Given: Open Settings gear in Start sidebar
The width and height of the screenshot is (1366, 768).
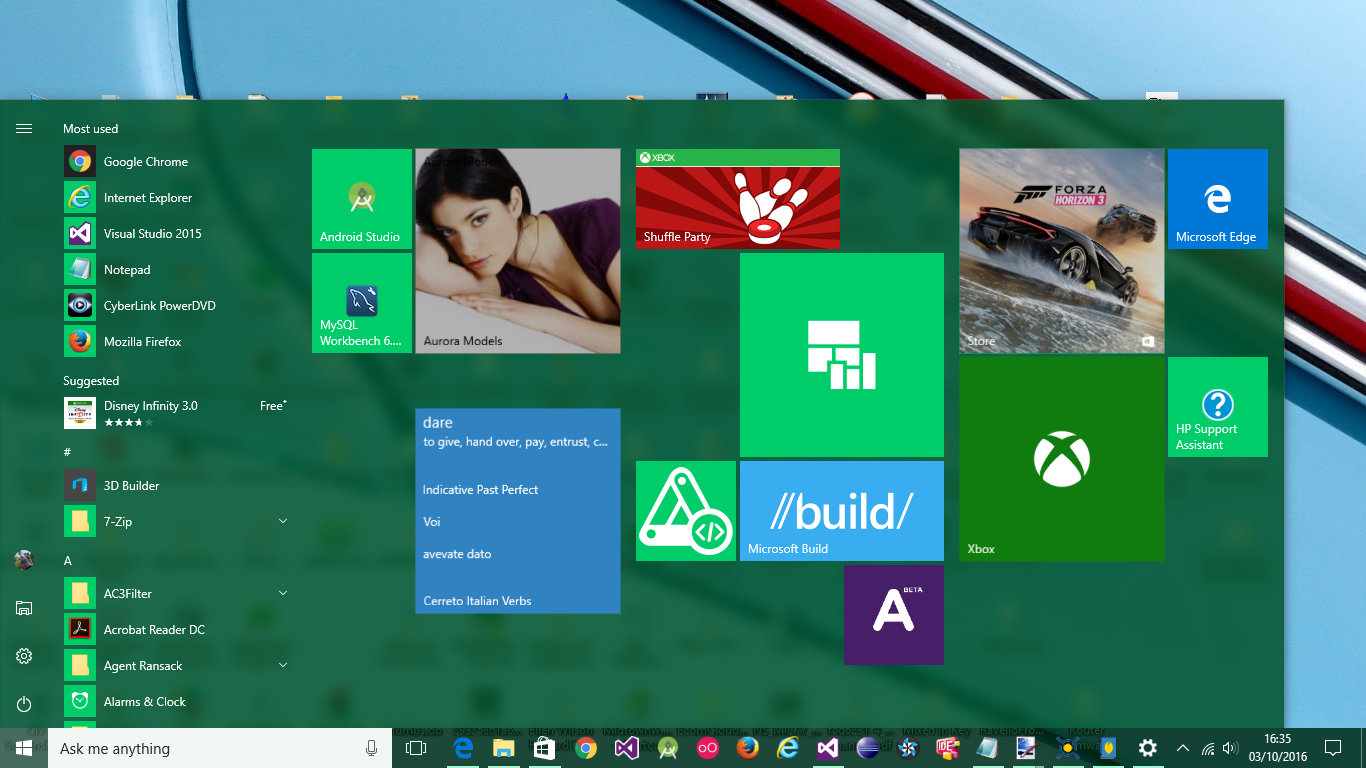Looking at the screenshot, I should click(24, 656).
